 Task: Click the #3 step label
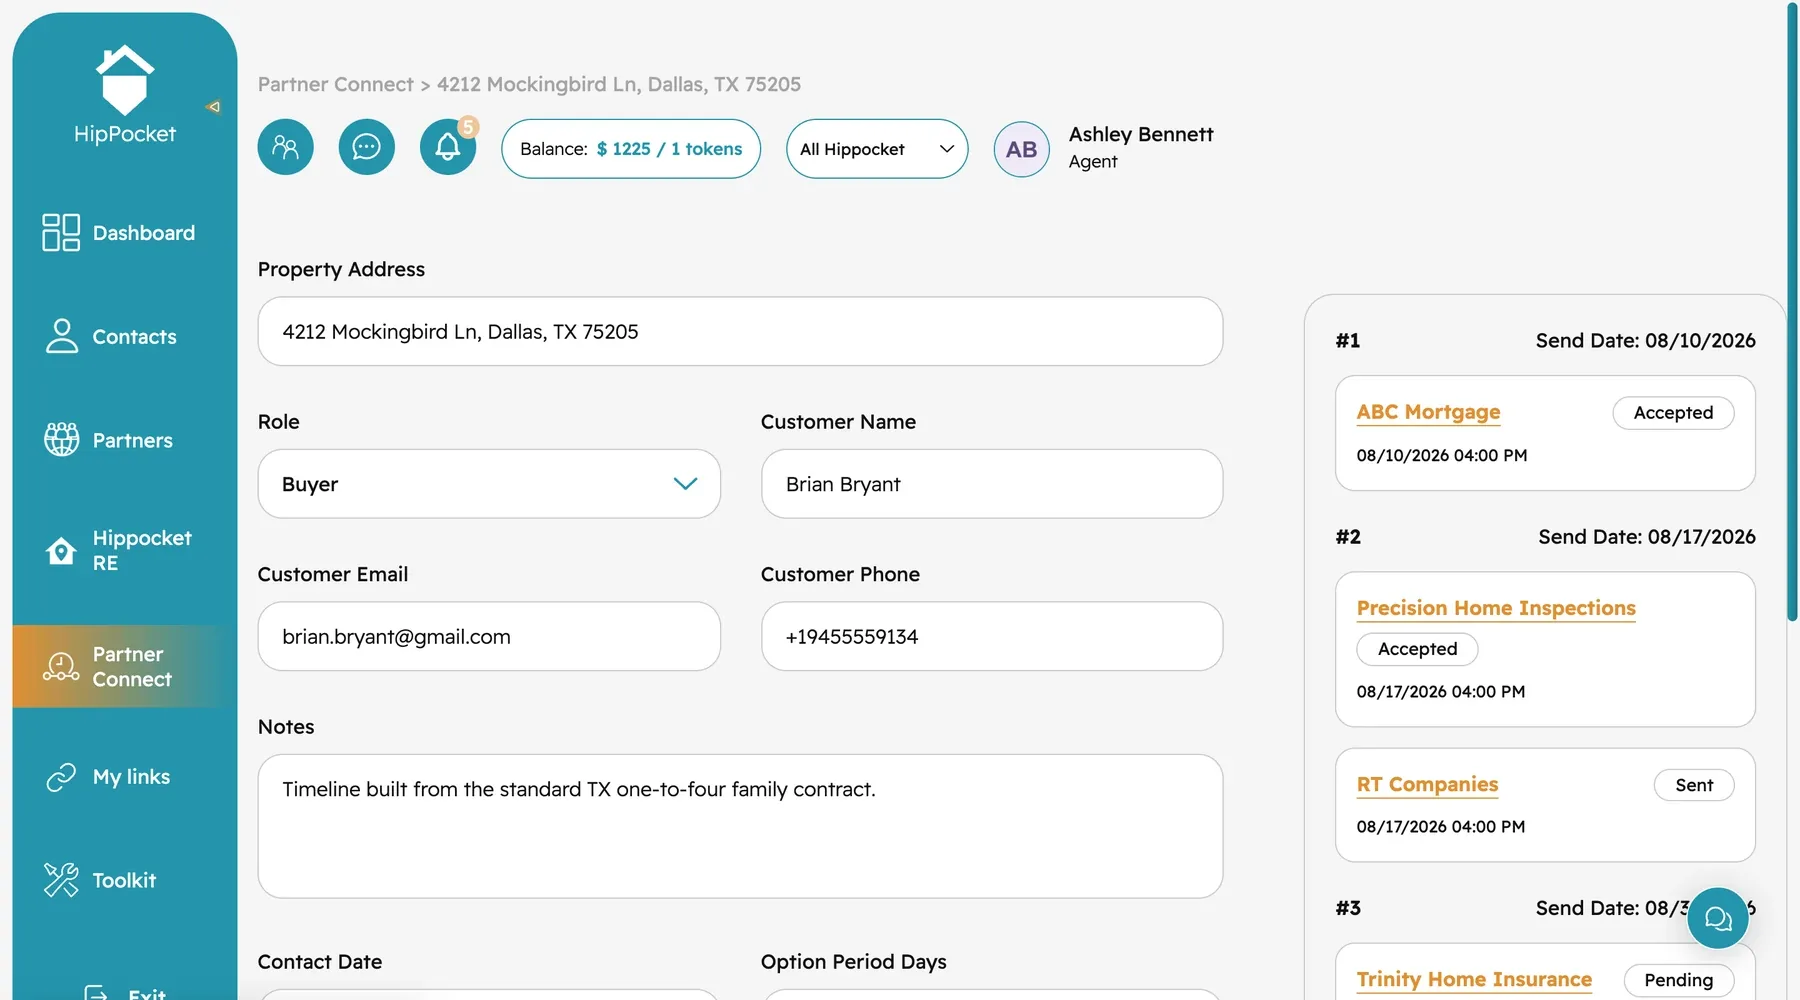(1347, 907)
